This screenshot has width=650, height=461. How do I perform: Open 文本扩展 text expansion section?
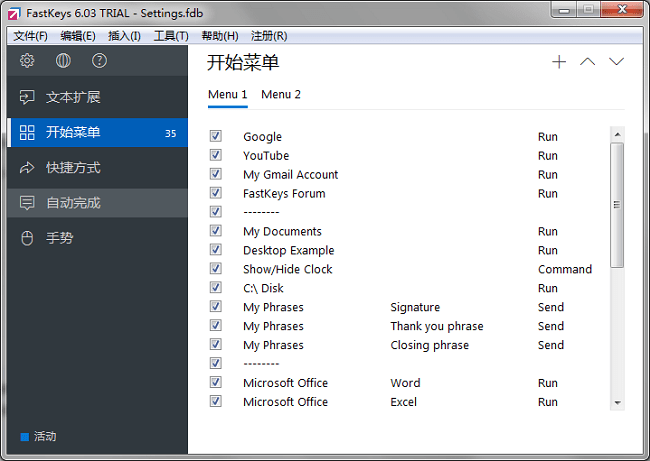point(73,97)
